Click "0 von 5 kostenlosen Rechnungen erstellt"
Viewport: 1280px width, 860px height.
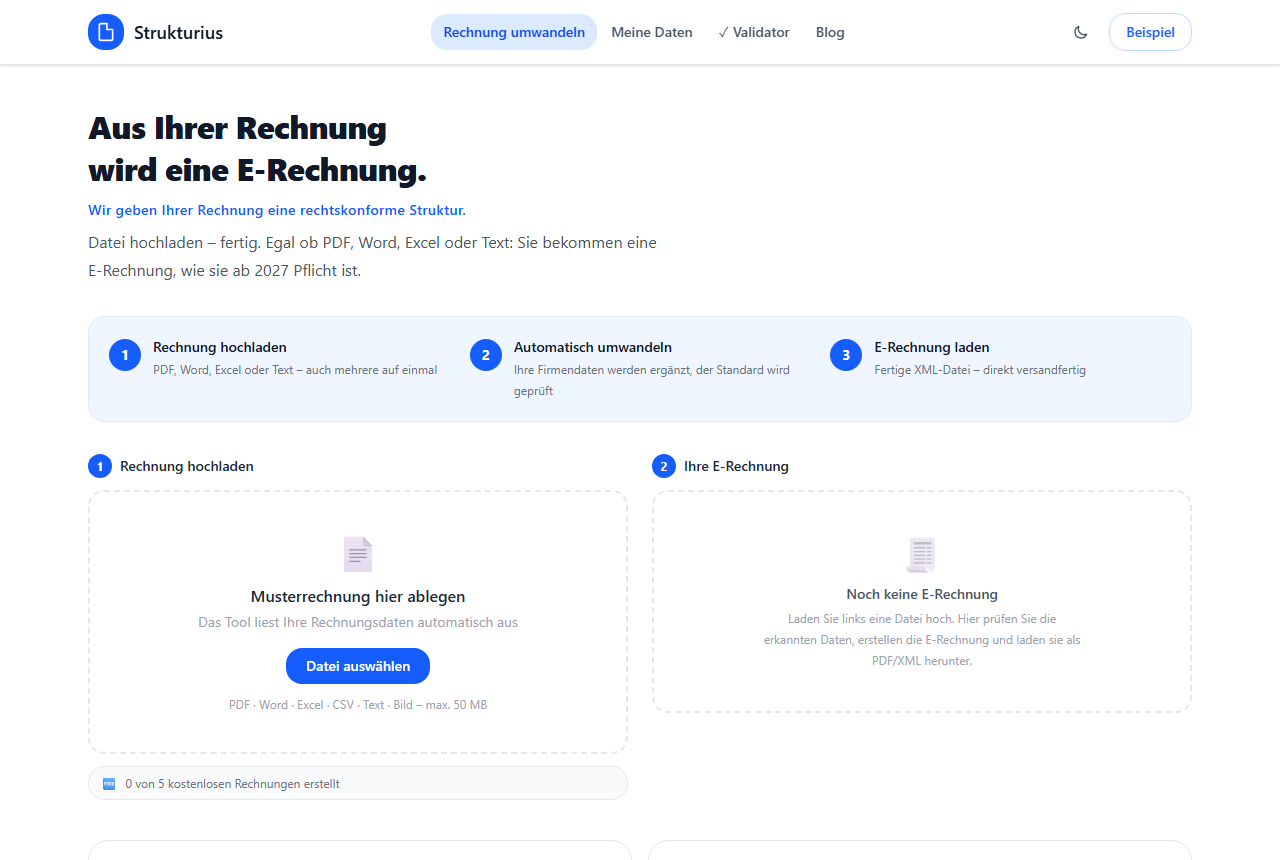pyautogui.click(x=232, y=784)
